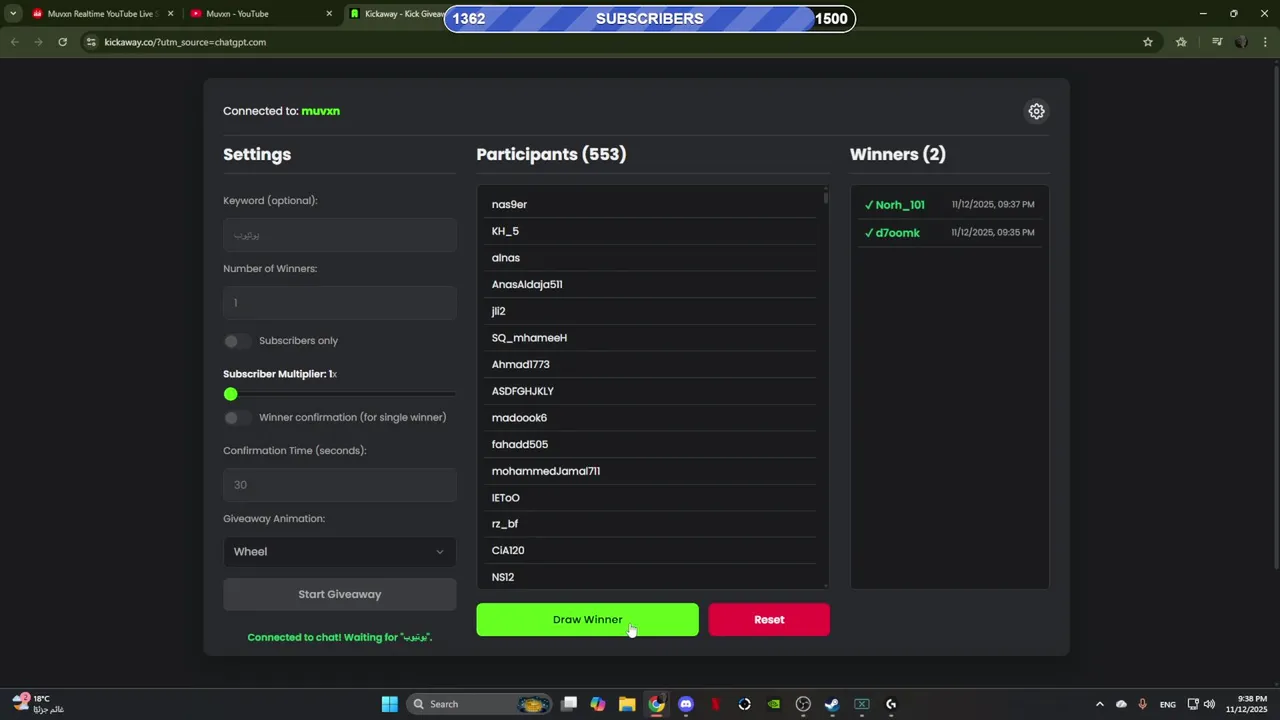
Task: Open Netflix from the taskbar
Action: click(715, 704)
